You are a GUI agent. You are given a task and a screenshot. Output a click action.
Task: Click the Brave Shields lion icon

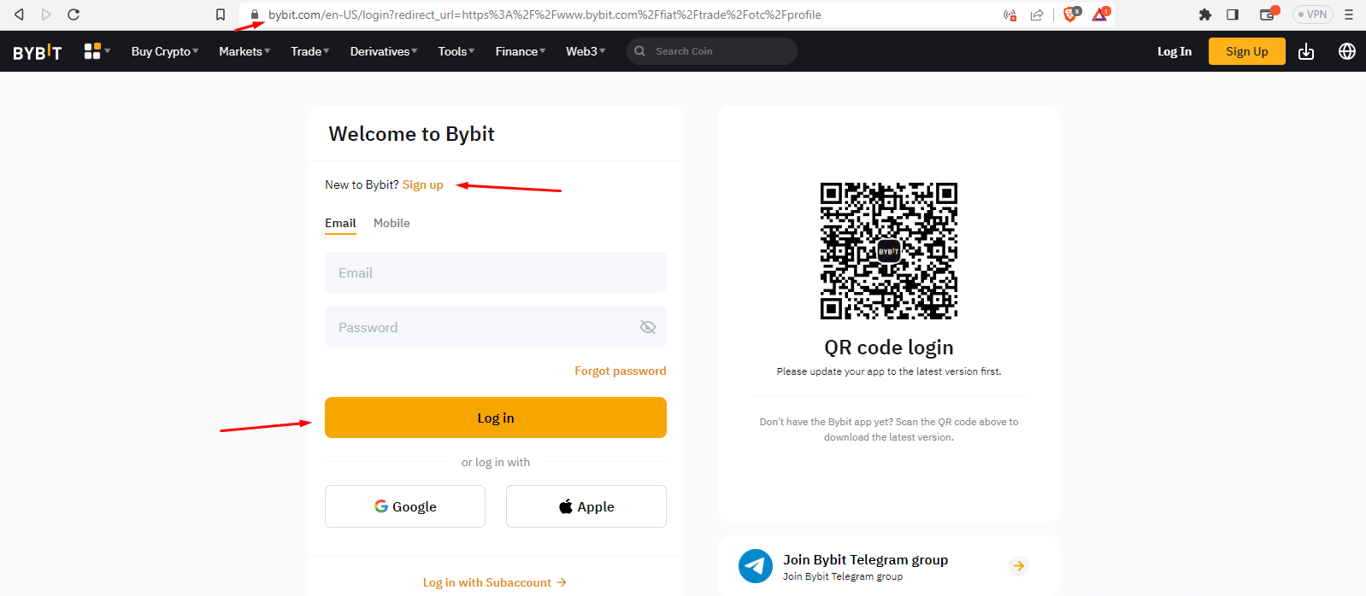1071,15
